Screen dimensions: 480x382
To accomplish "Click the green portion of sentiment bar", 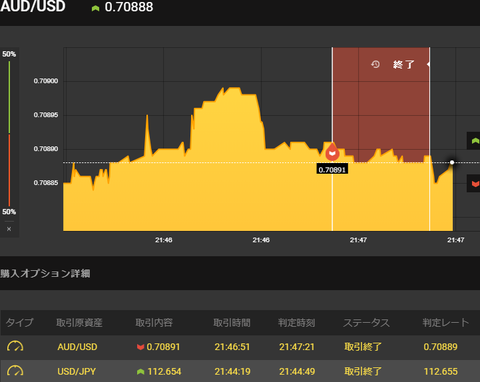I will [x=9, y=97].
